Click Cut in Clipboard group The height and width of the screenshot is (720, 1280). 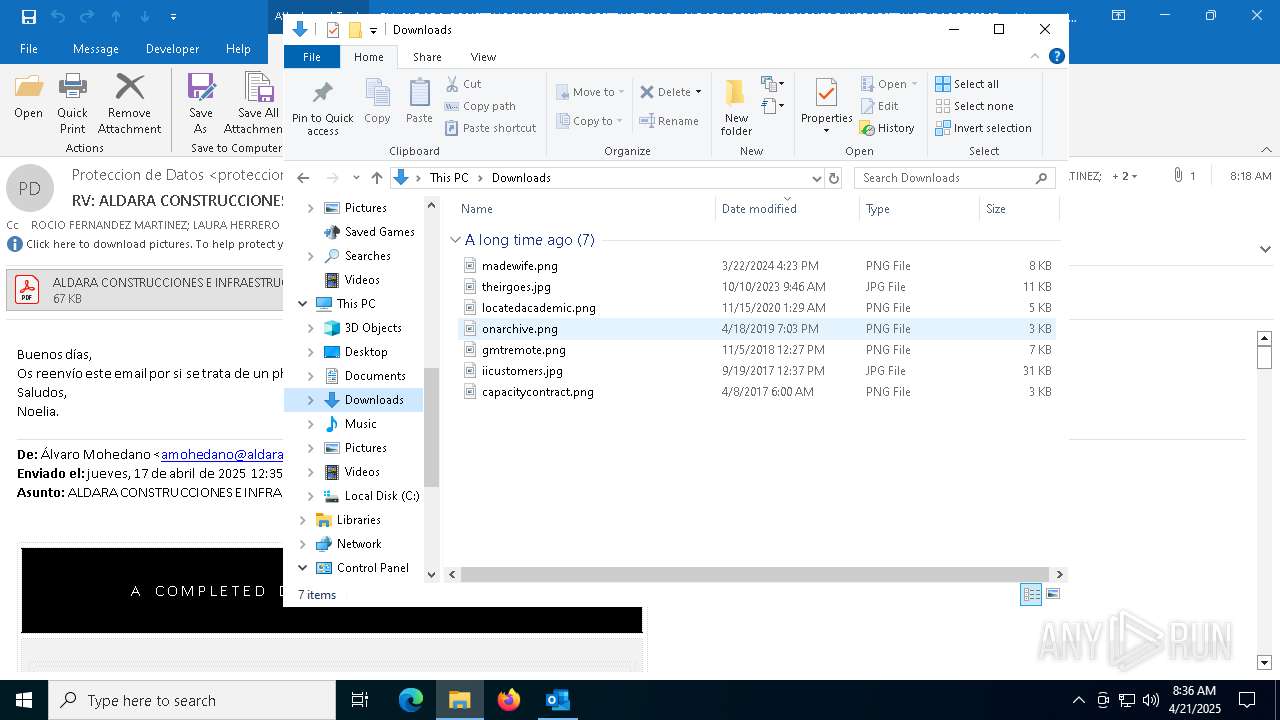click(x=463, y=84)
